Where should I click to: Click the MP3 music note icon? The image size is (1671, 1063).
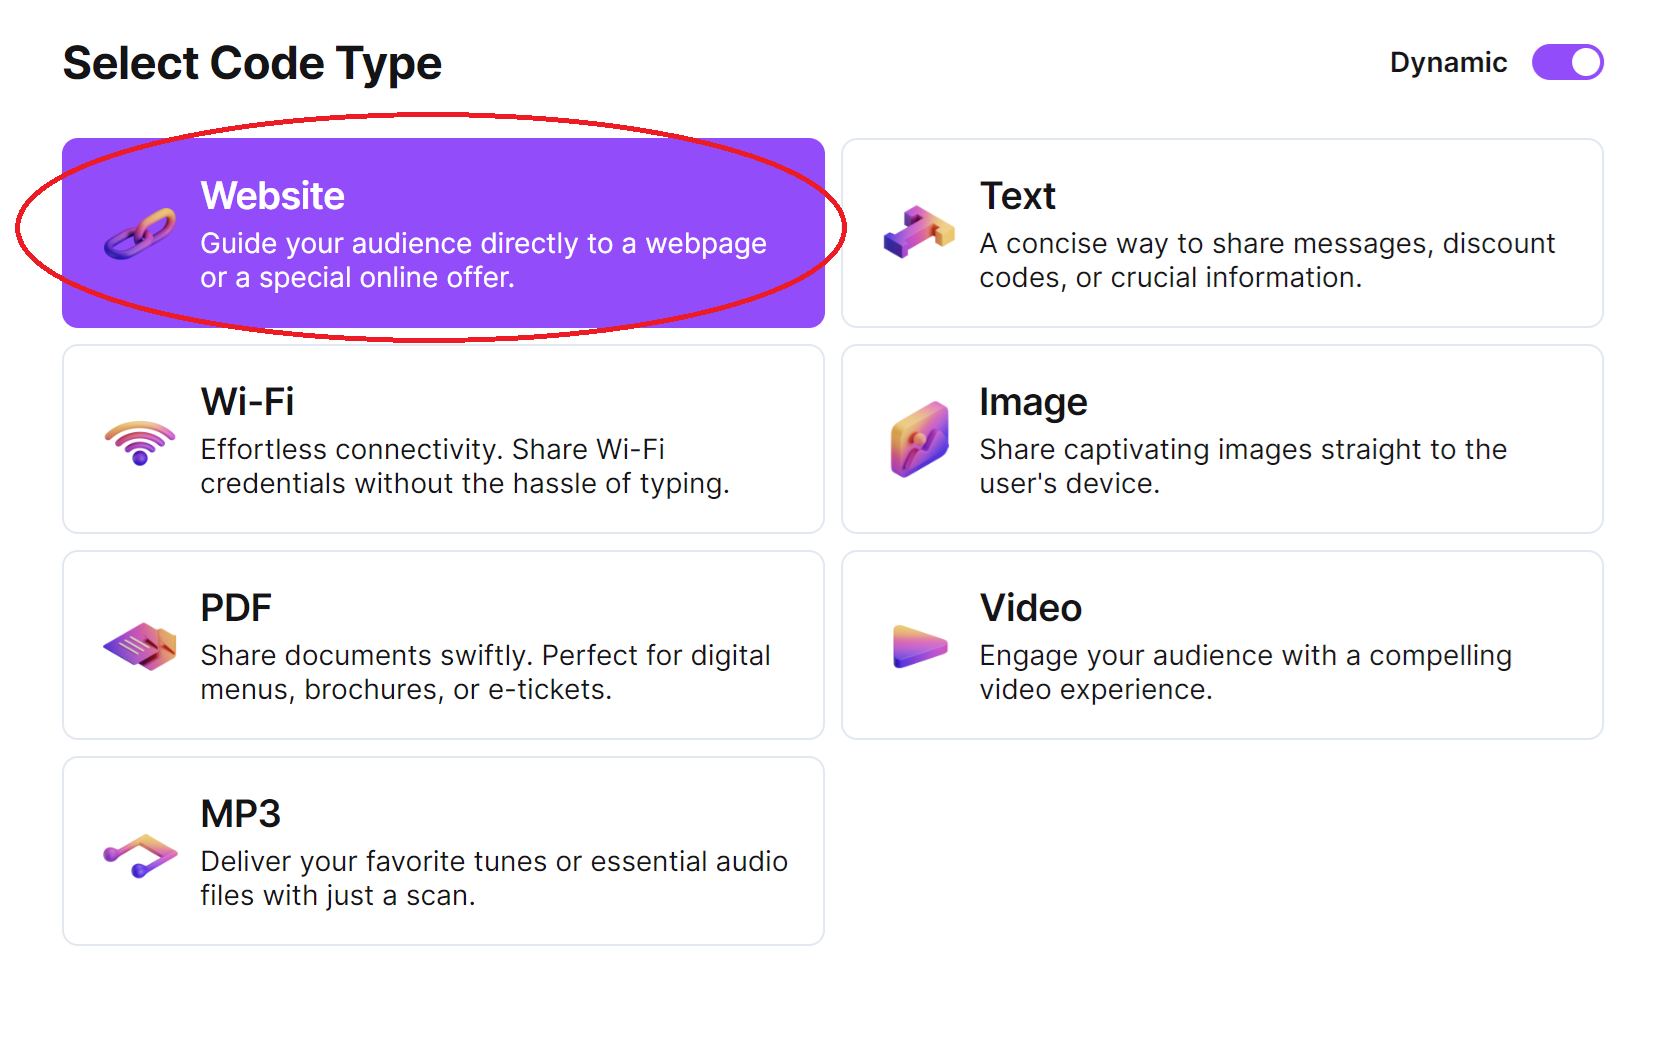tap(140, 854)
